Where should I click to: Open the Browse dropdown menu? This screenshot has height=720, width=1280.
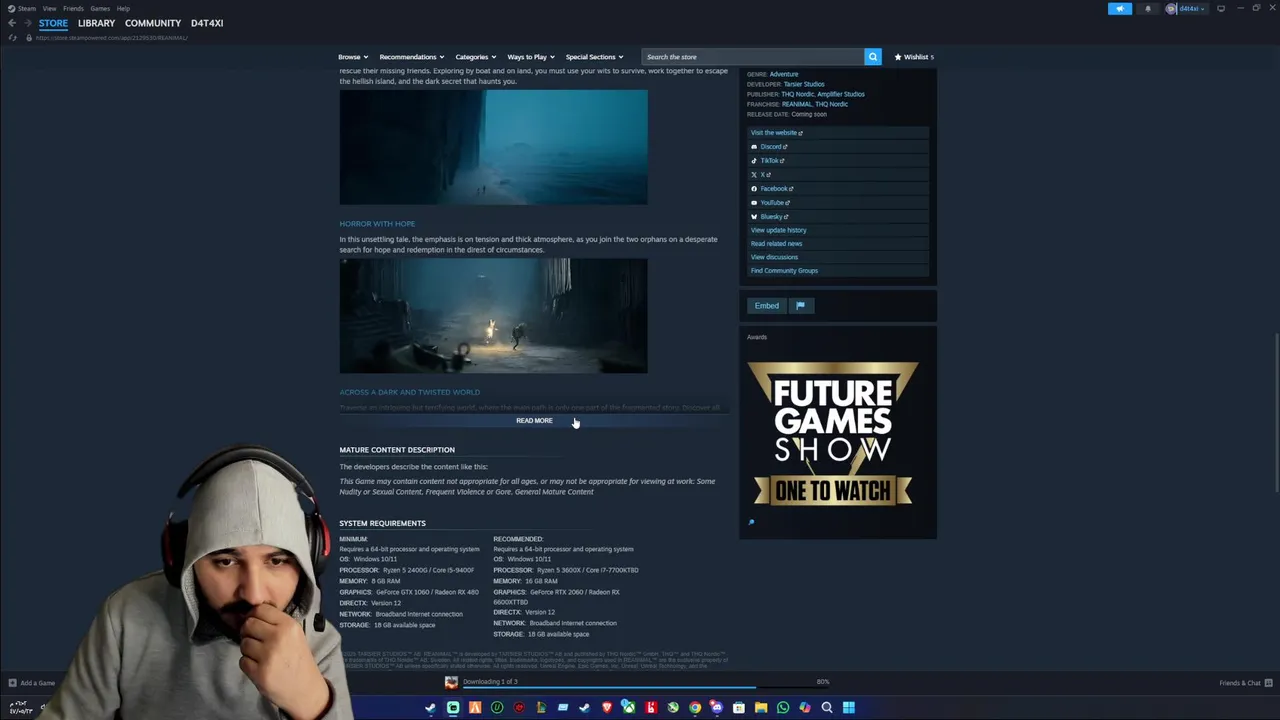point(353,57)
